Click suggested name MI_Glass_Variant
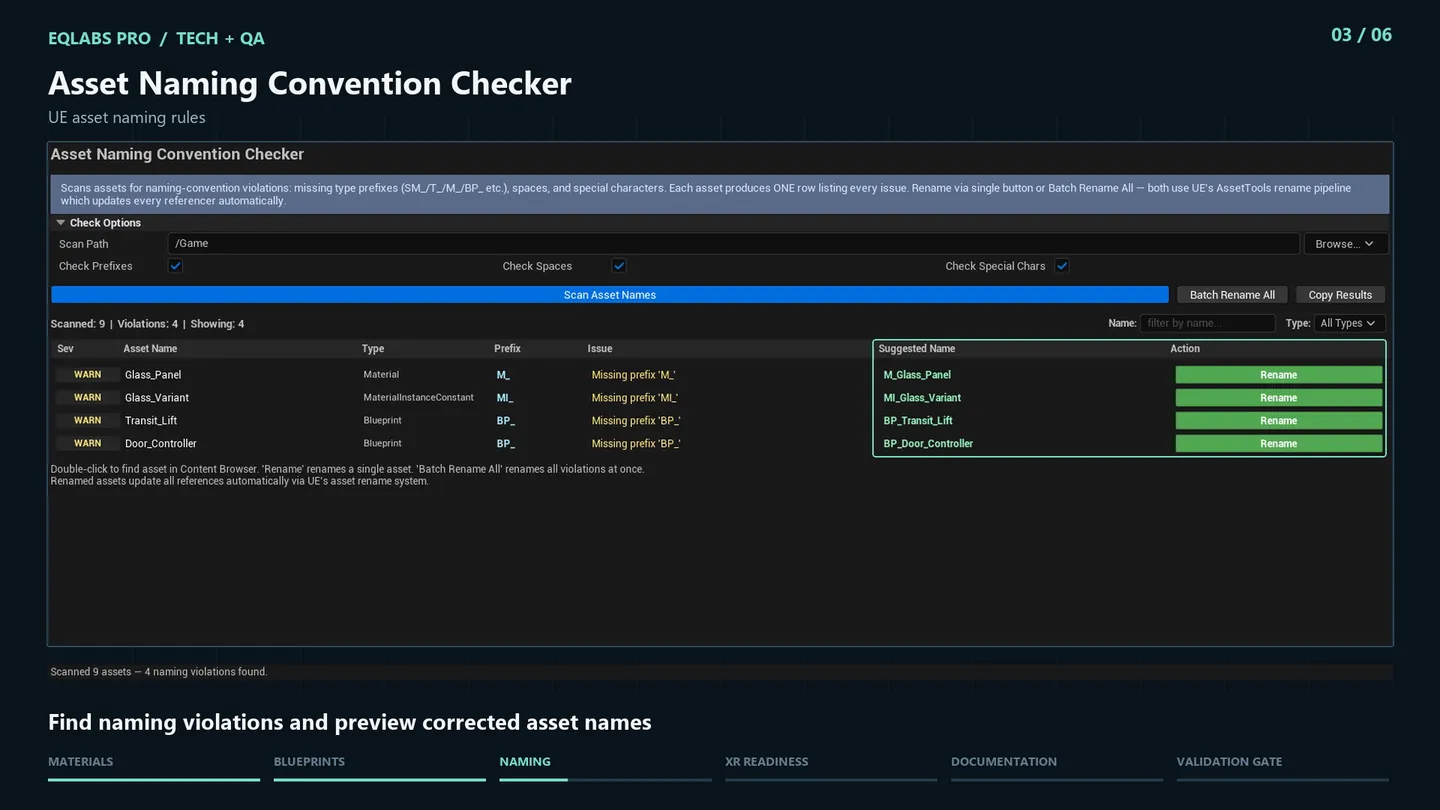 pyautogui.click(x=922, y=398)
